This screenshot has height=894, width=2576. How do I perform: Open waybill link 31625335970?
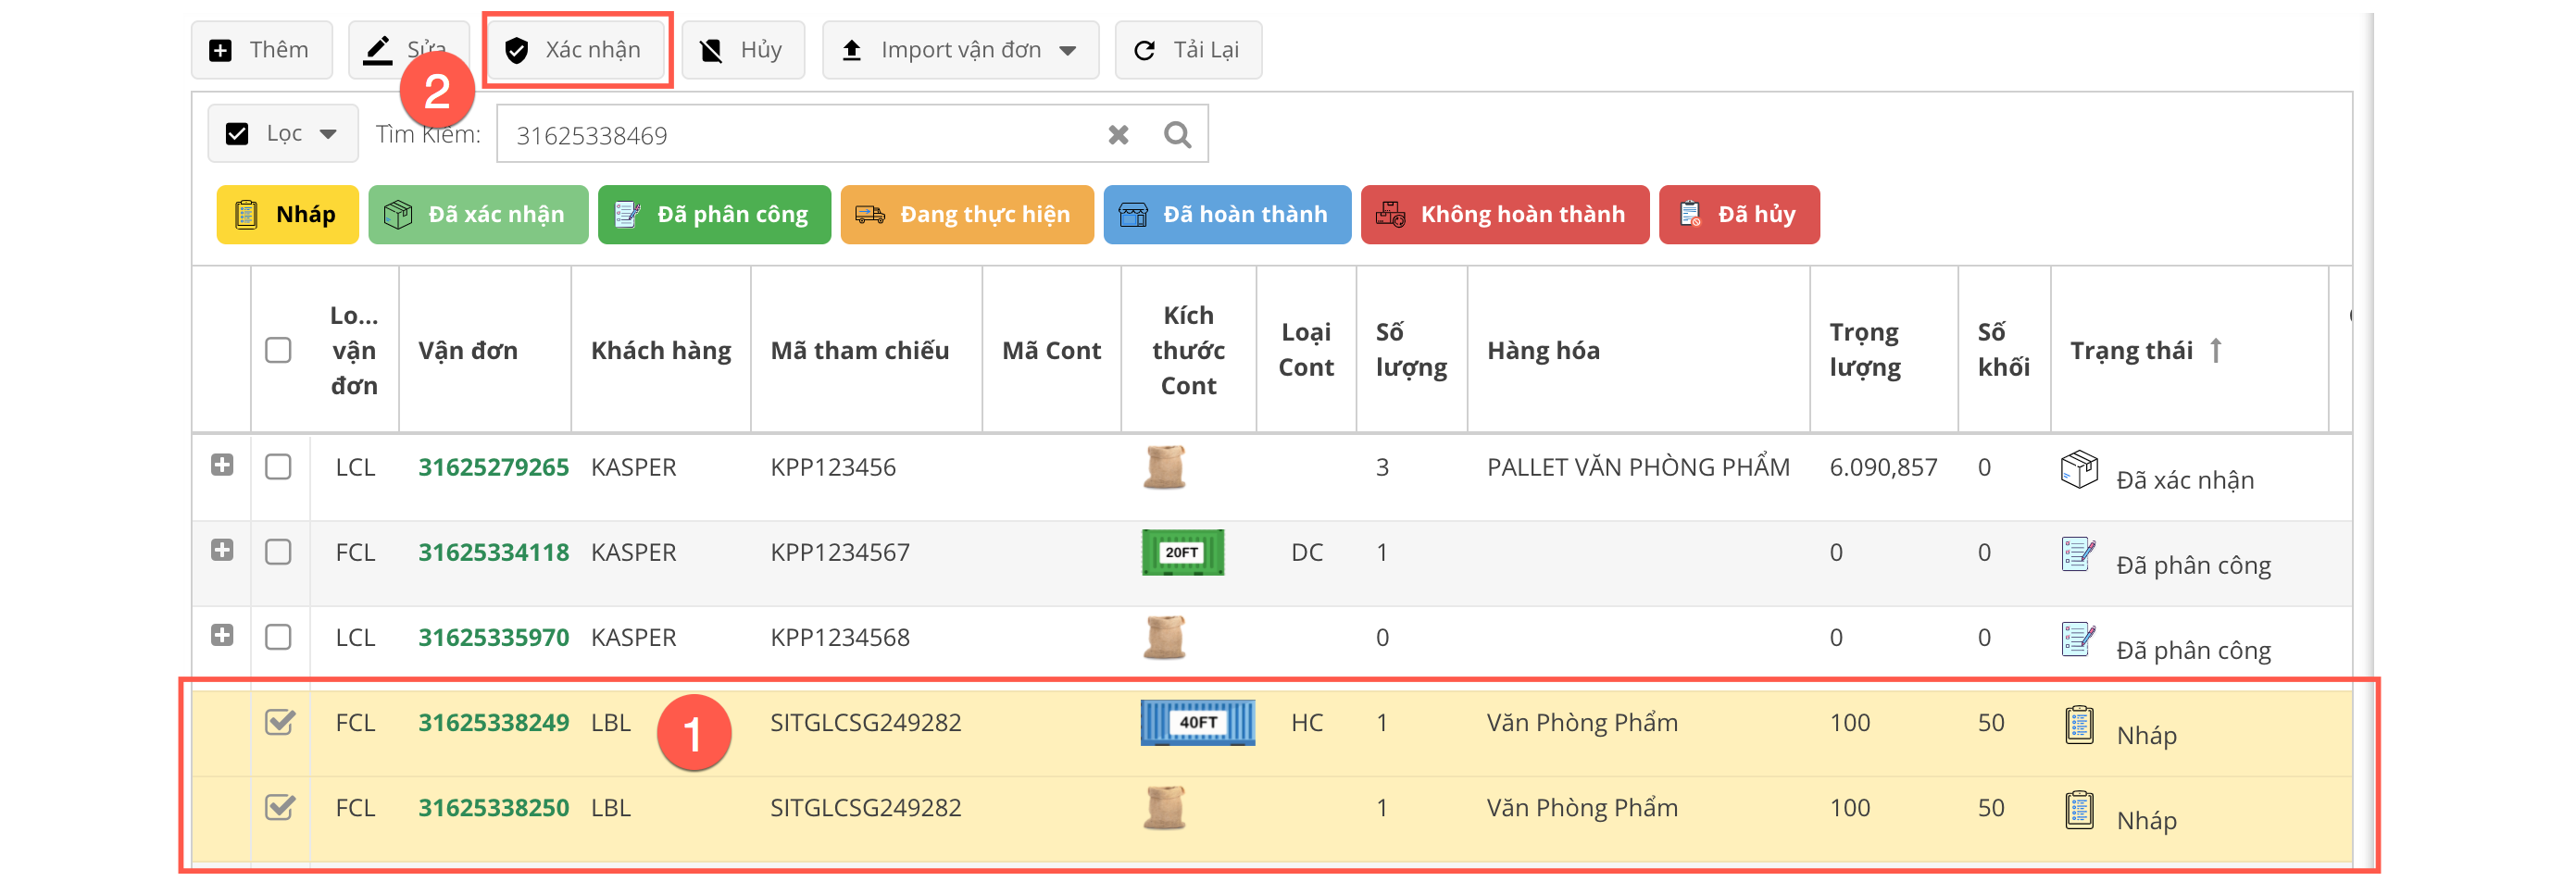coord(493,637)
